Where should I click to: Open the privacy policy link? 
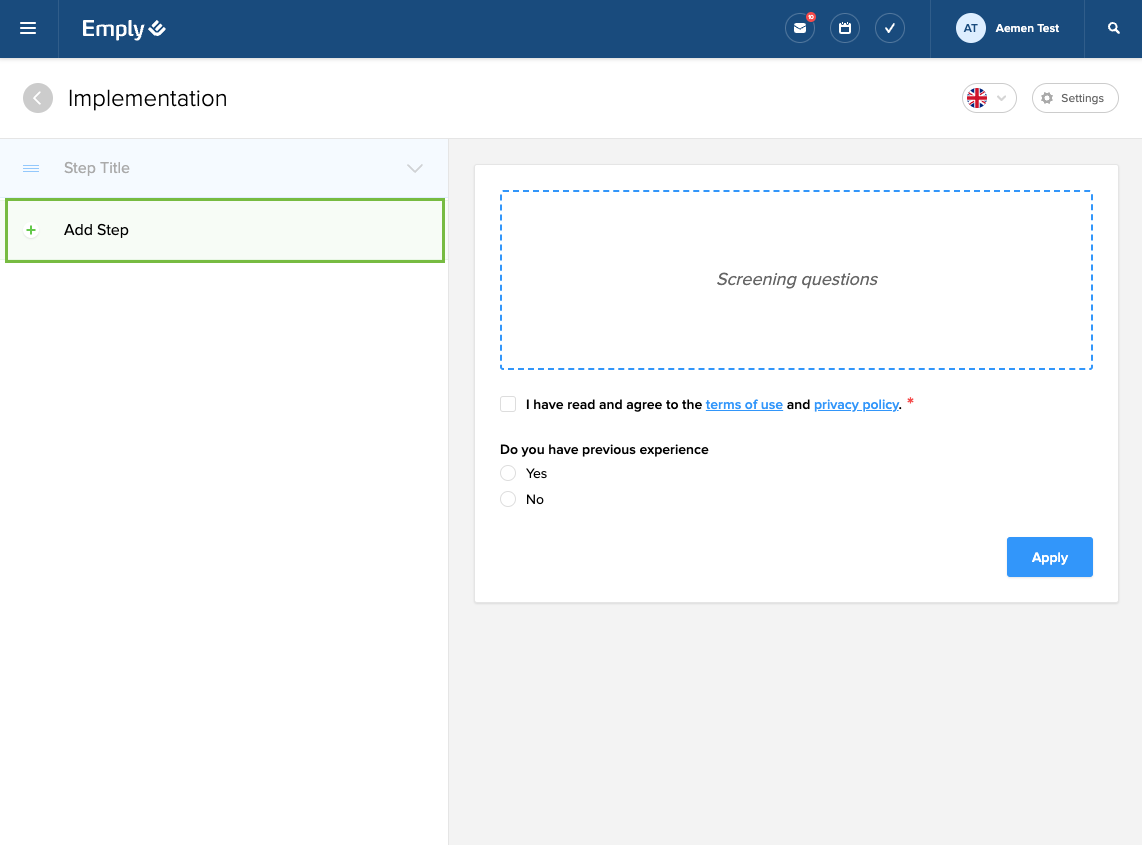click(856, 405)
